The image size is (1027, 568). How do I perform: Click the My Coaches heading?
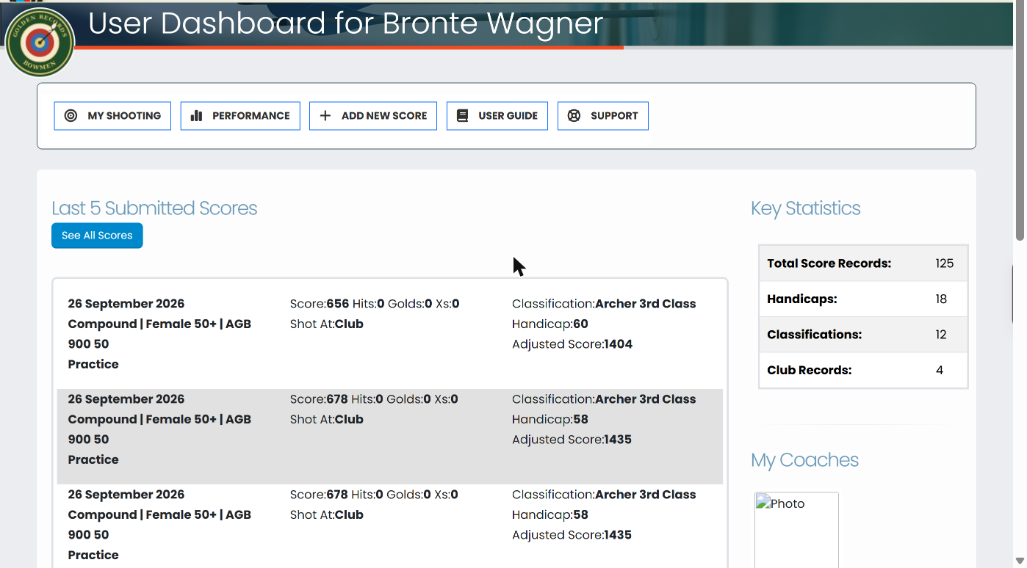804,460
